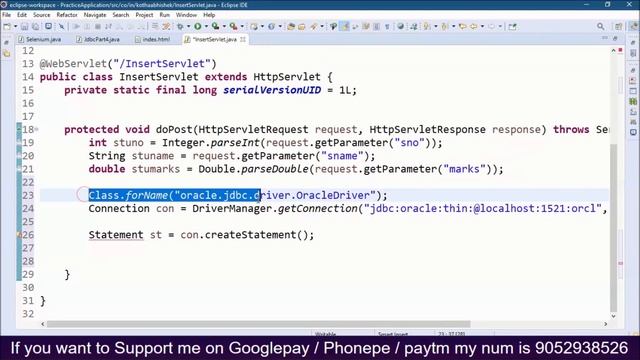Toggle the Pin Editor toolbar button
Viewport: 640px width, 360px height.
(x=512, y=27)
